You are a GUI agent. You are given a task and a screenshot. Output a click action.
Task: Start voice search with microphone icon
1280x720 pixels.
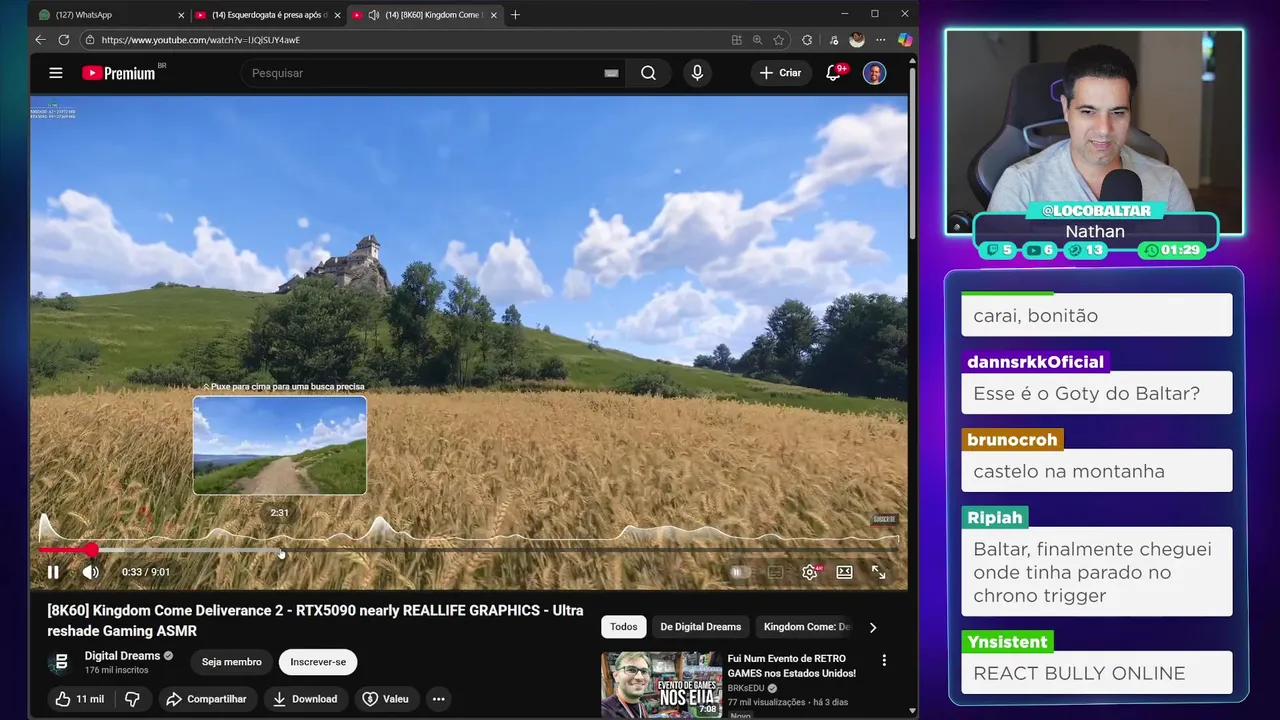697,73
